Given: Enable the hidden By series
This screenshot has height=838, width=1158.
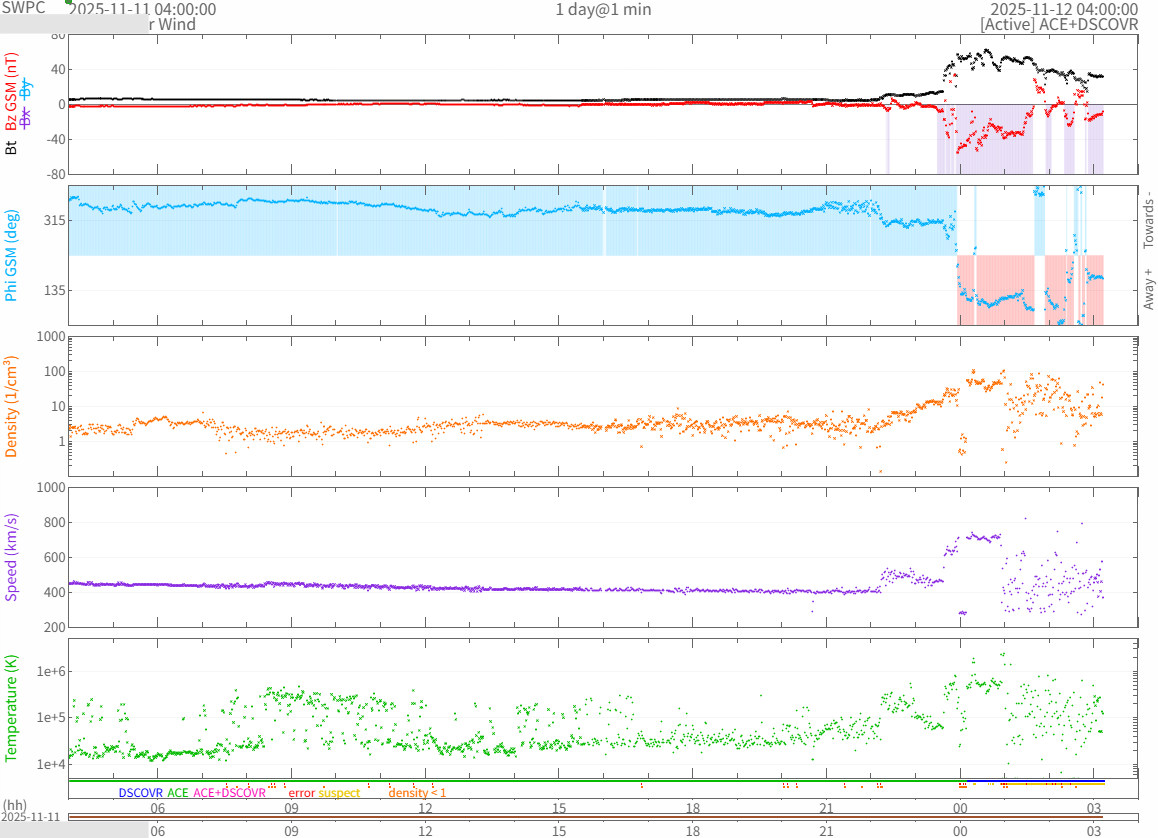Looking at the screenshot, I should click(27, 89).
